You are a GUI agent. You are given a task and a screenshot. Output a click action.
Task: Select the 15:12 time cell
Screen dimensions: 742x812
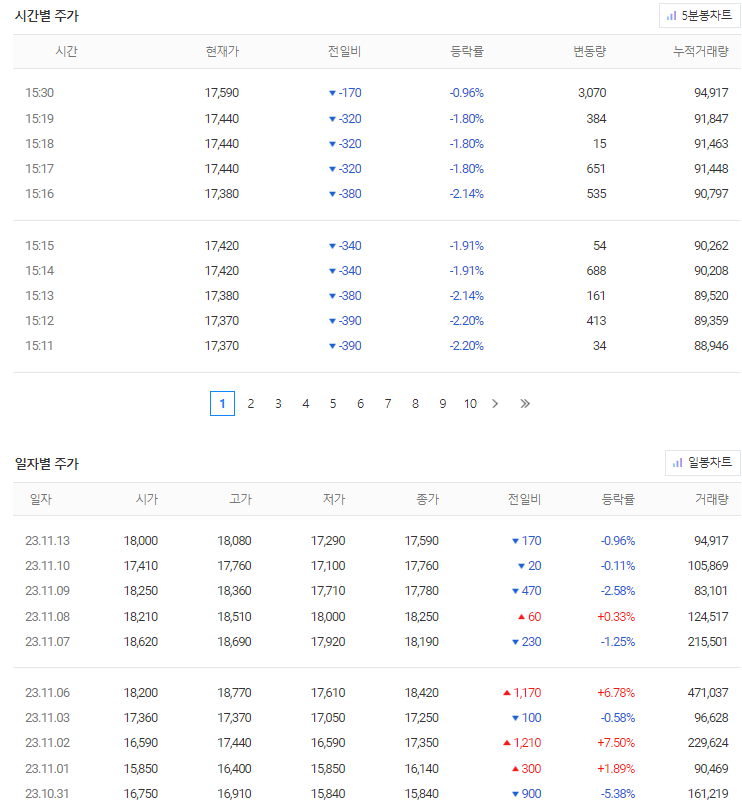click(x=39, y=321)
